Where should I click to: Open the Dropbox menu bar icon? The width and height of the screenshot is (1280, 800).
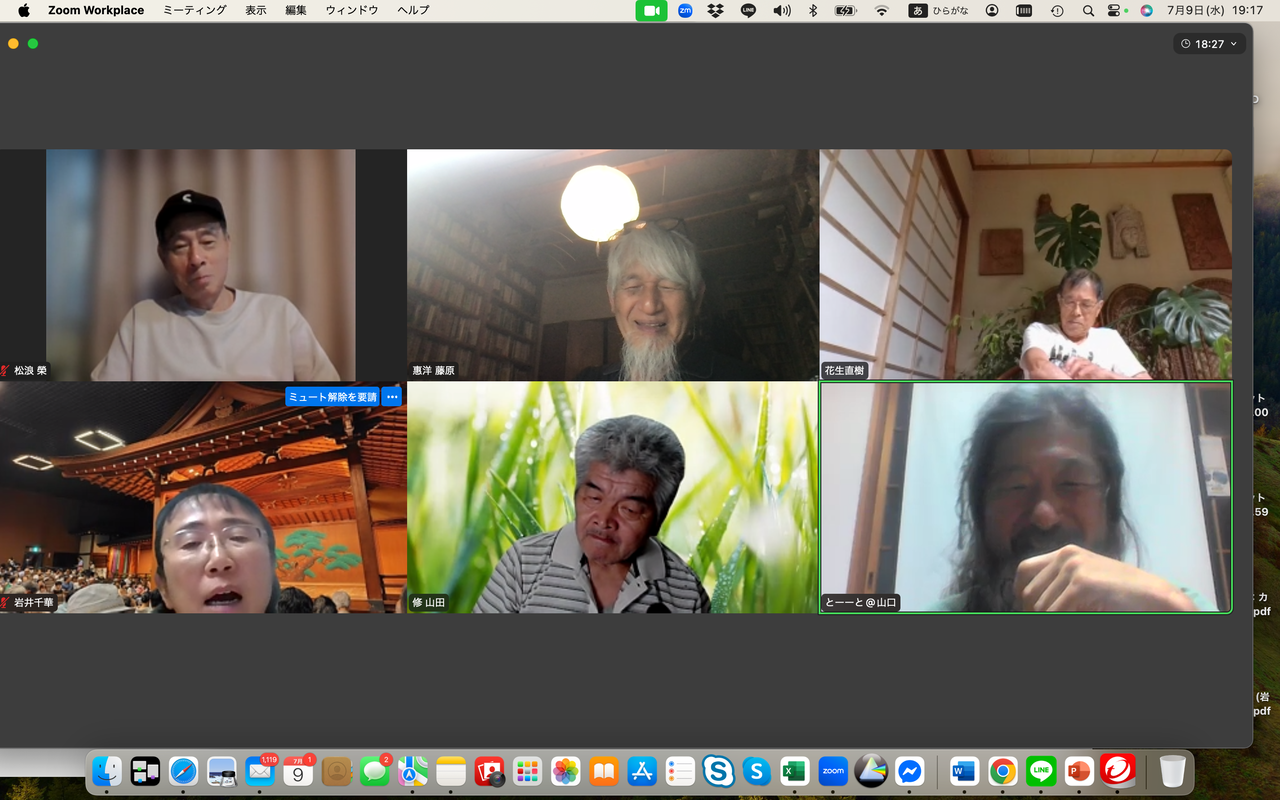click(715, 10)
